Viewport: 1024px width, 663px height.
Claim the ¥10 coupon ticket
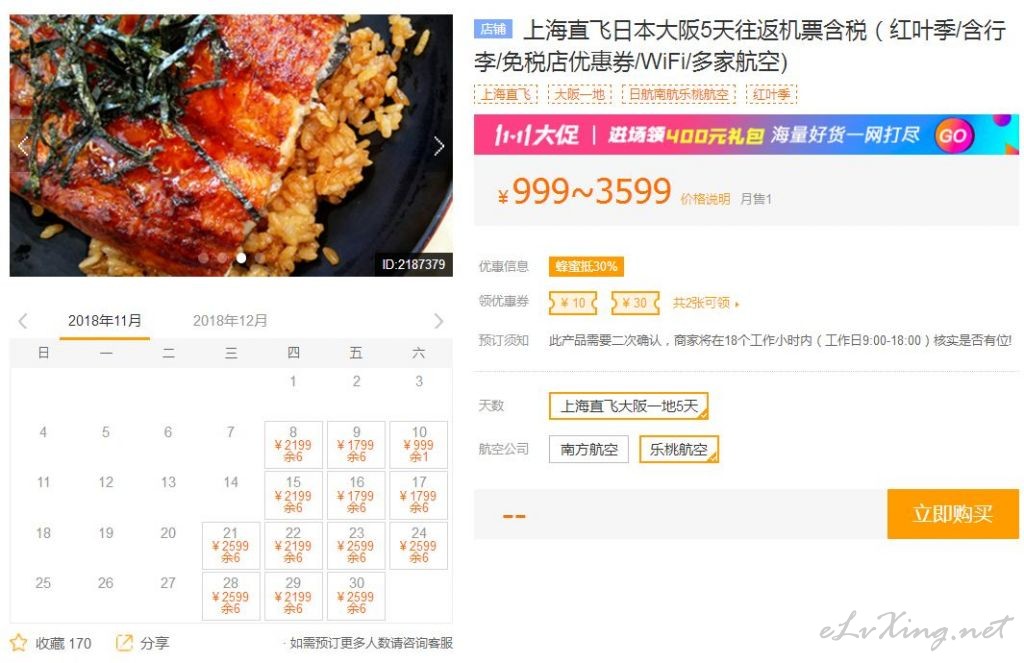point(573,303)
